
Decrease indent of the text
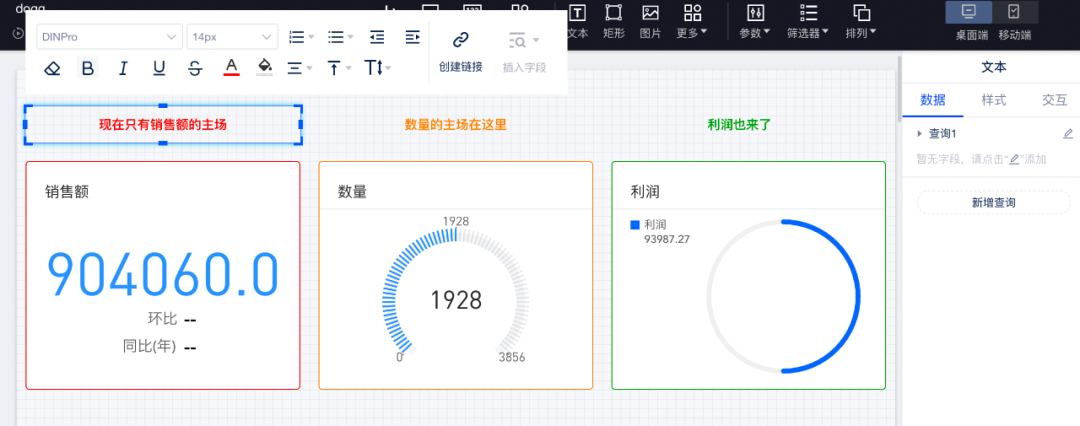(x=377, y=37)
